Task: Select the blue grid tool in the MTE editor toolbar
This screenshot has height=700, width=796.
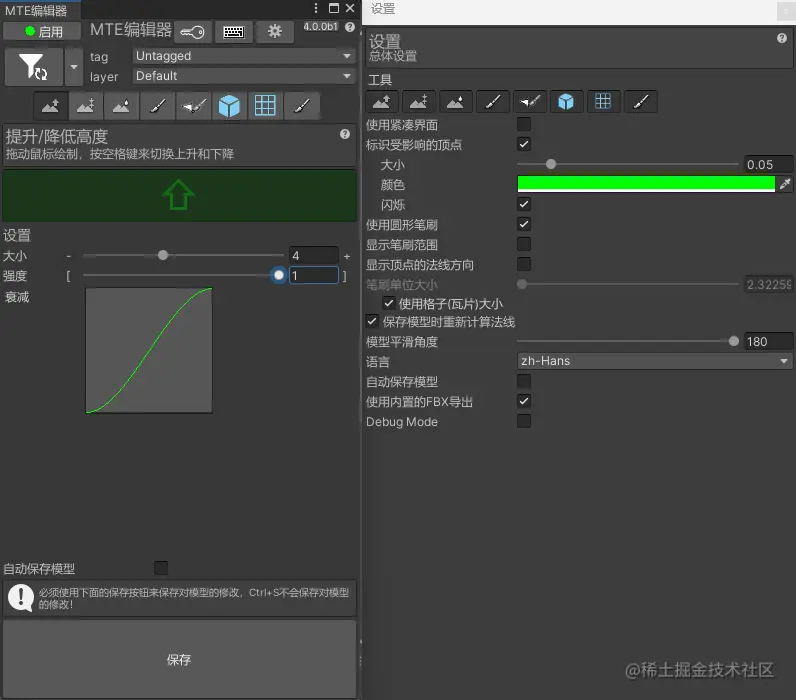Action: pyautogui.click(x=265, y=106)
